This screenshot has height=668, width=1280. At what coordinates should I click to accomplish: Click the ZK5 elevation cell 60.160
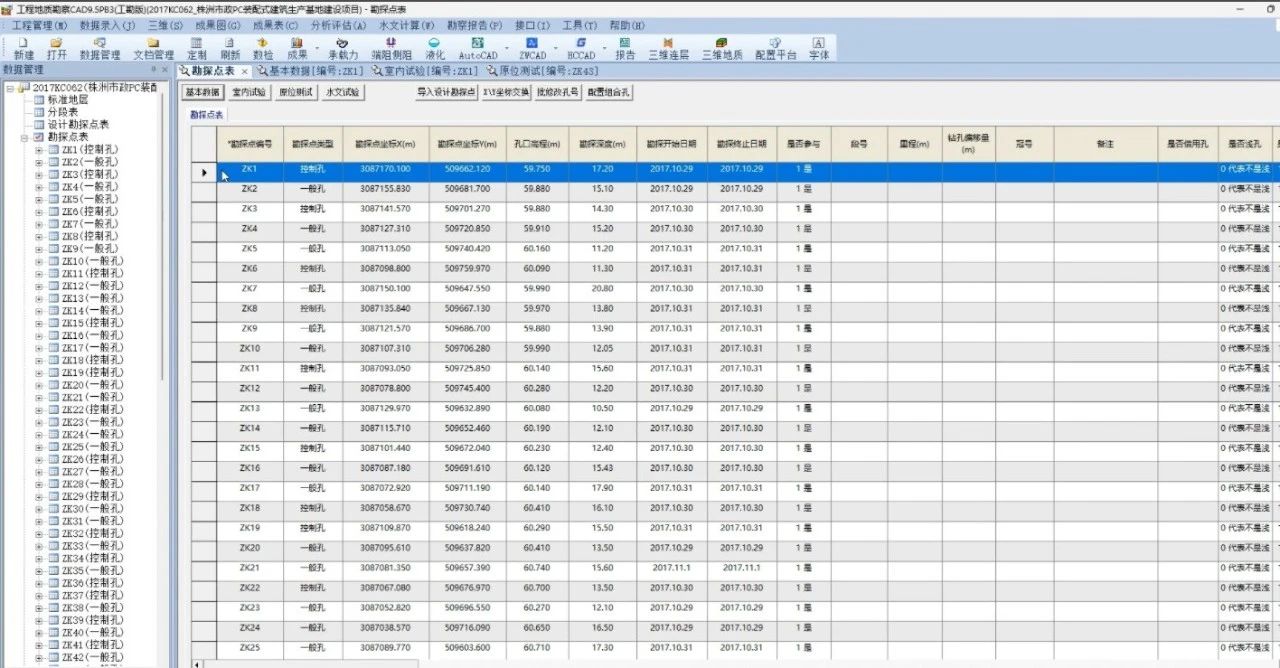[x=537, y=248]
